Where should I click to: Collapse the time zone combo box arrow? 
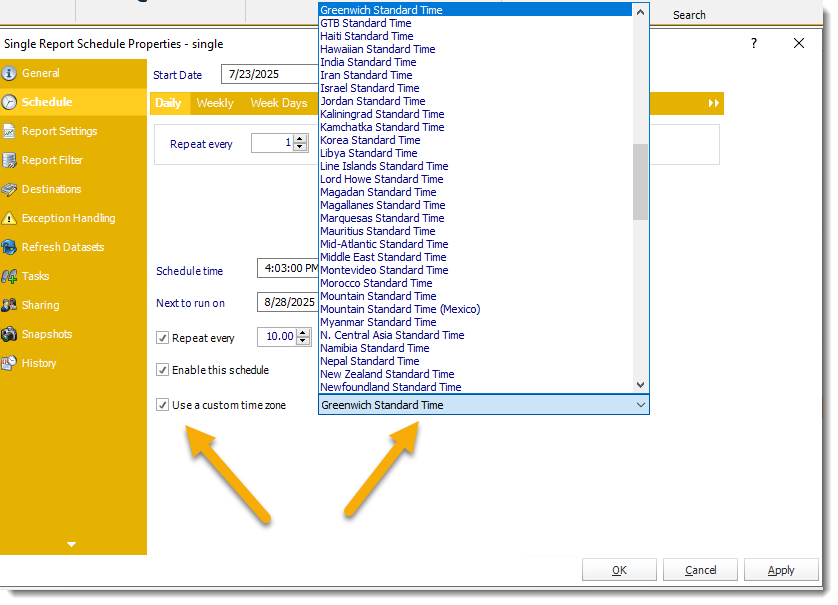point(641,405)
